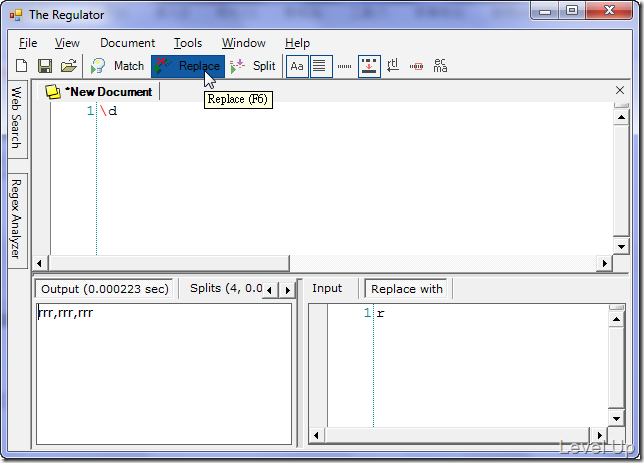Toggle the rtl right-to-left option

[393, 66]
